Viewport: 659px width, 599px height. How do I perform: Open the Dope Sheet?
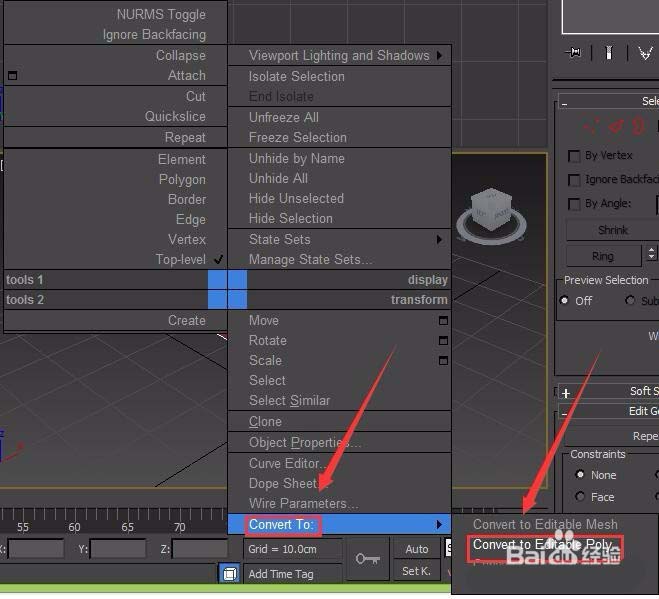[288, 483]
